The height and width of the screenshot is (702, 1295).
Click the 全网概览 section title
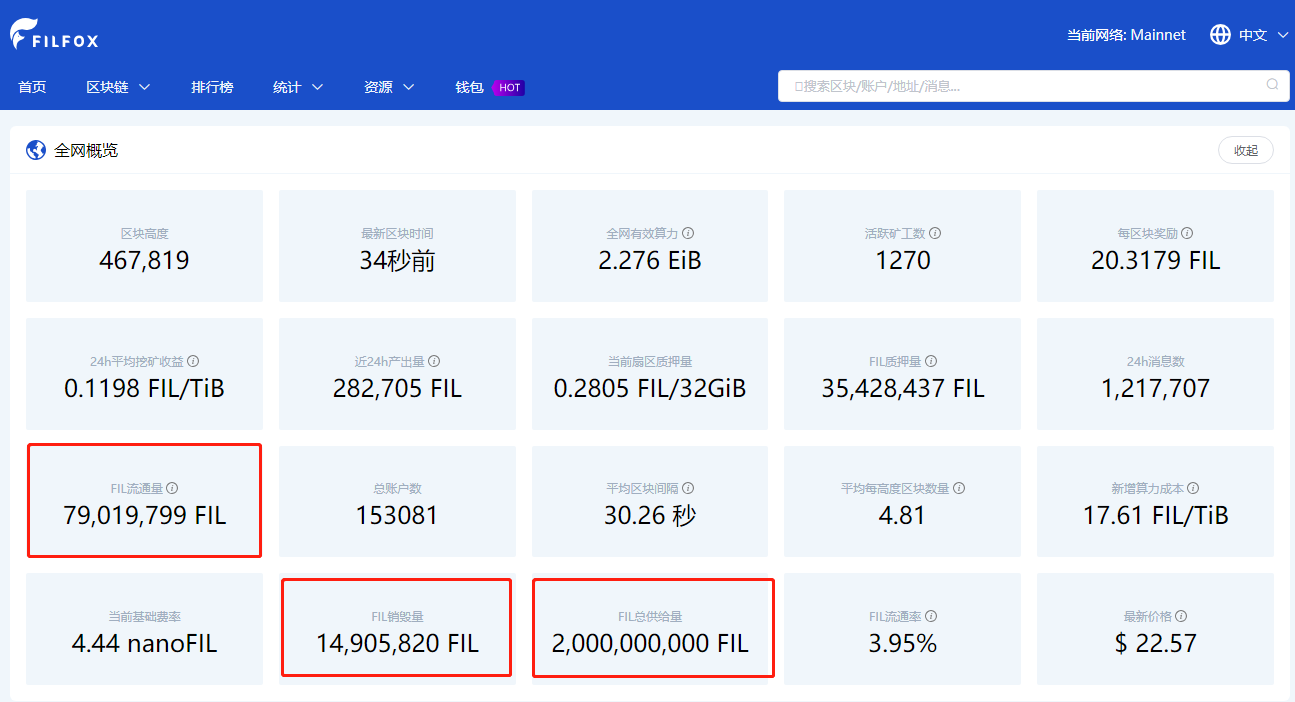click(86, 150)
